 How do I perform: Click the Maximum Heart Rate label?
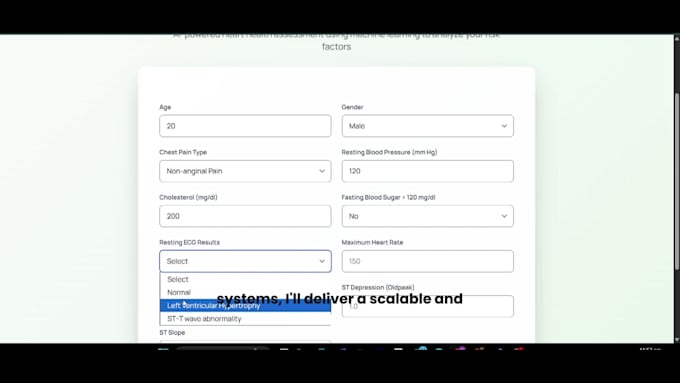[x=373, y=242]
